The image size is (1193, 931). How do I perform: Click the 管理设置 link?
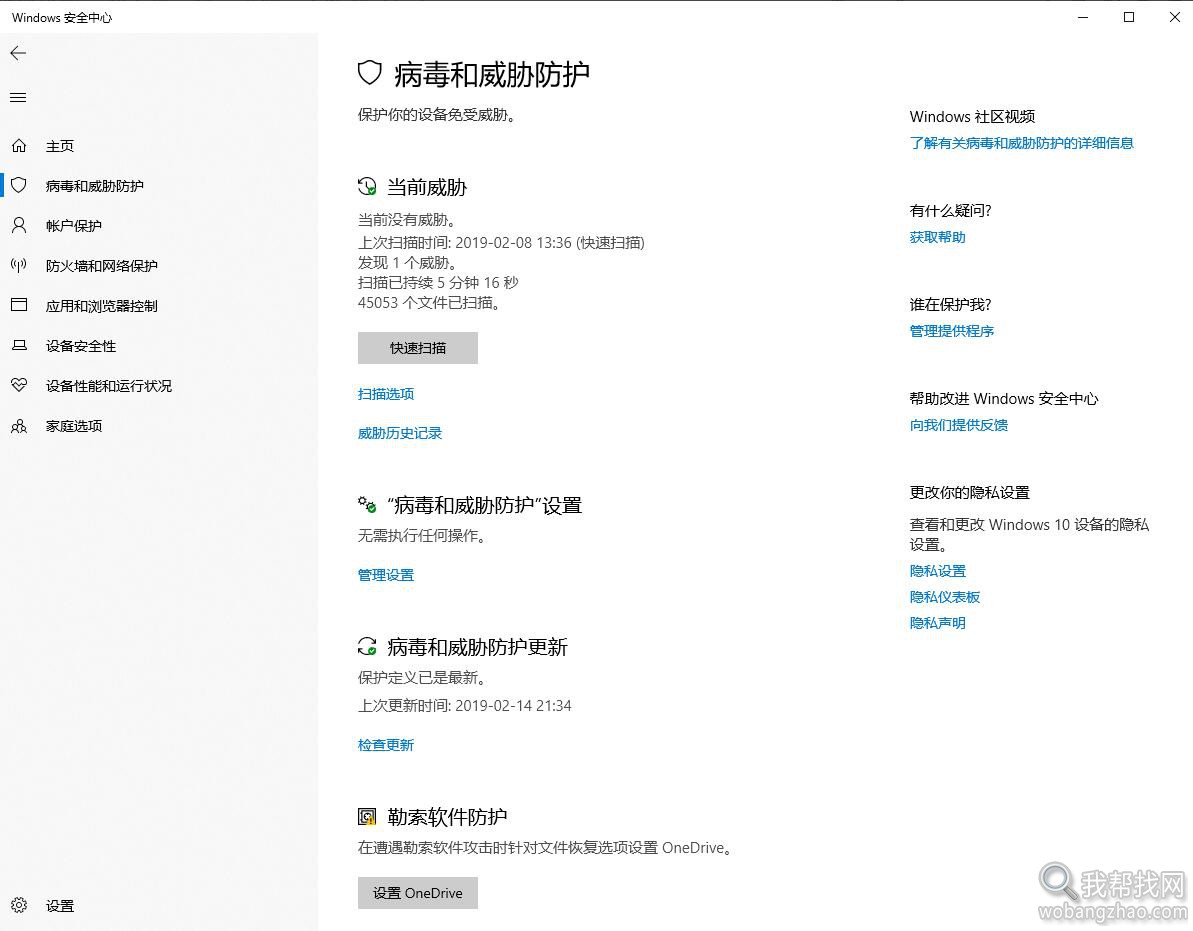point(386,575)
